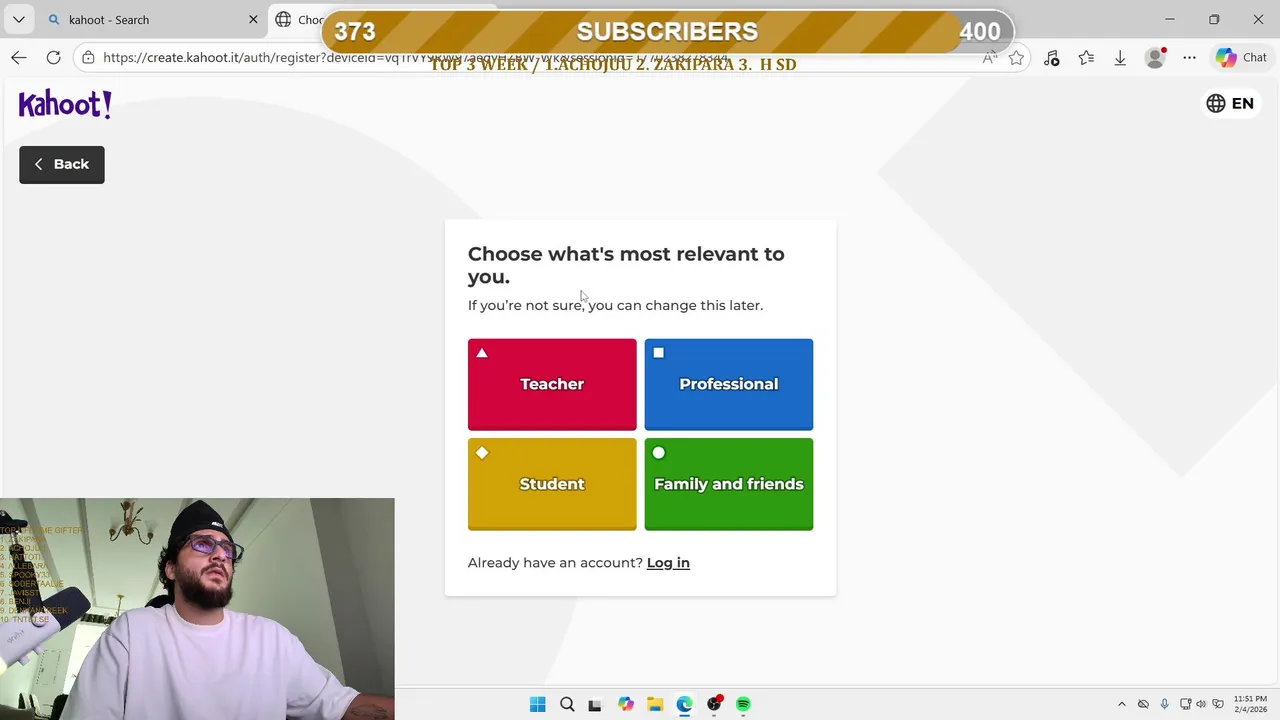1280x720 pixels.
Task: Click the Choo... active browser tab
Action: click(x=300, y=19)
